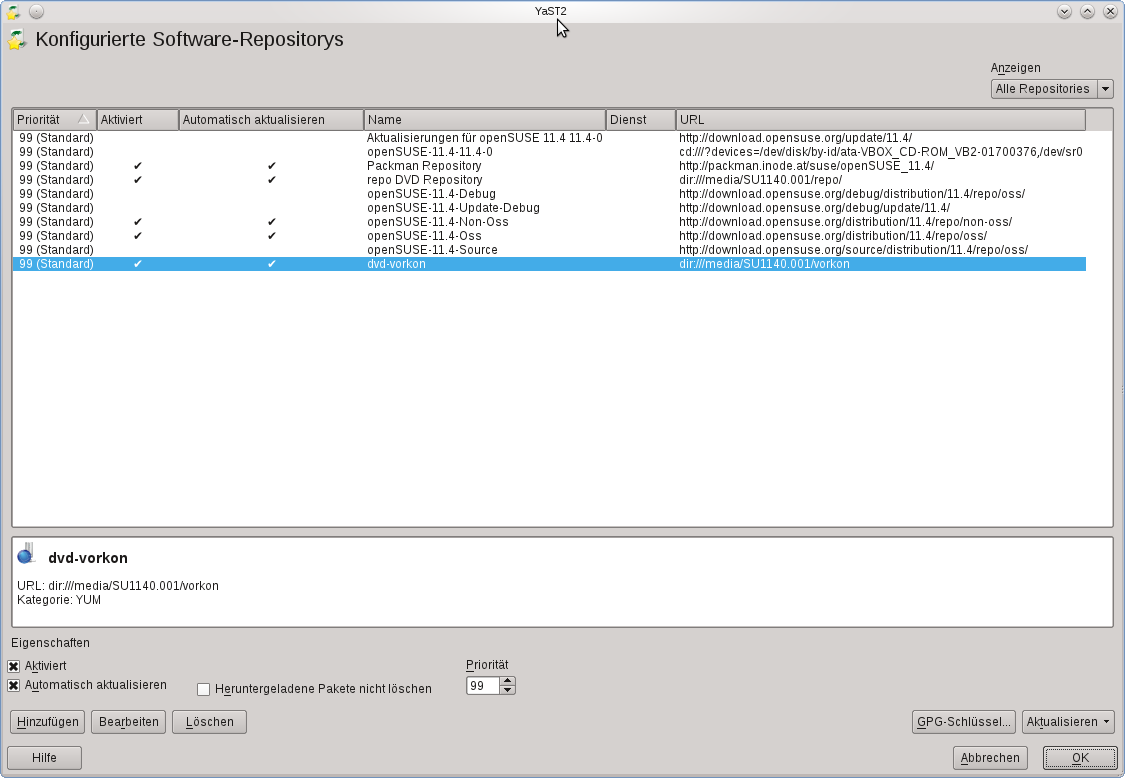Click the YaST icon in the title bar

(x=13, y=11)
